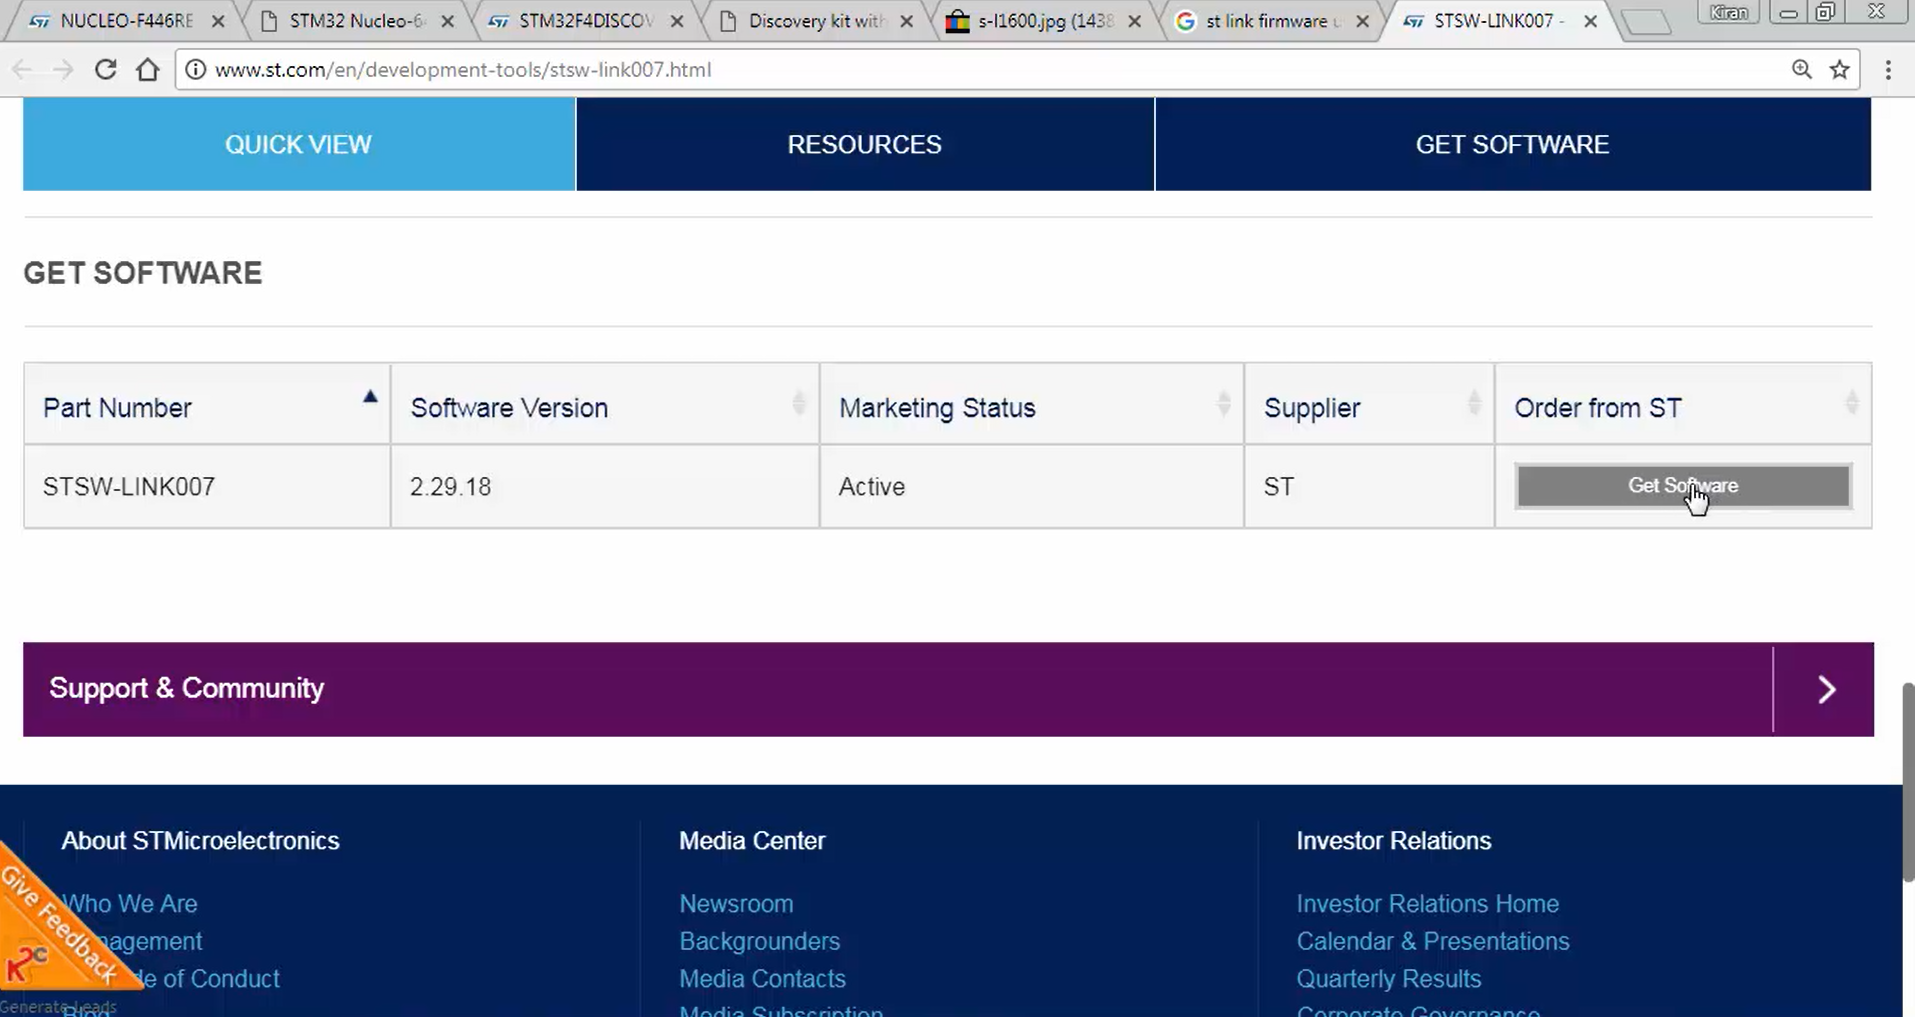Open the Support & Community banner

[948, 689]
